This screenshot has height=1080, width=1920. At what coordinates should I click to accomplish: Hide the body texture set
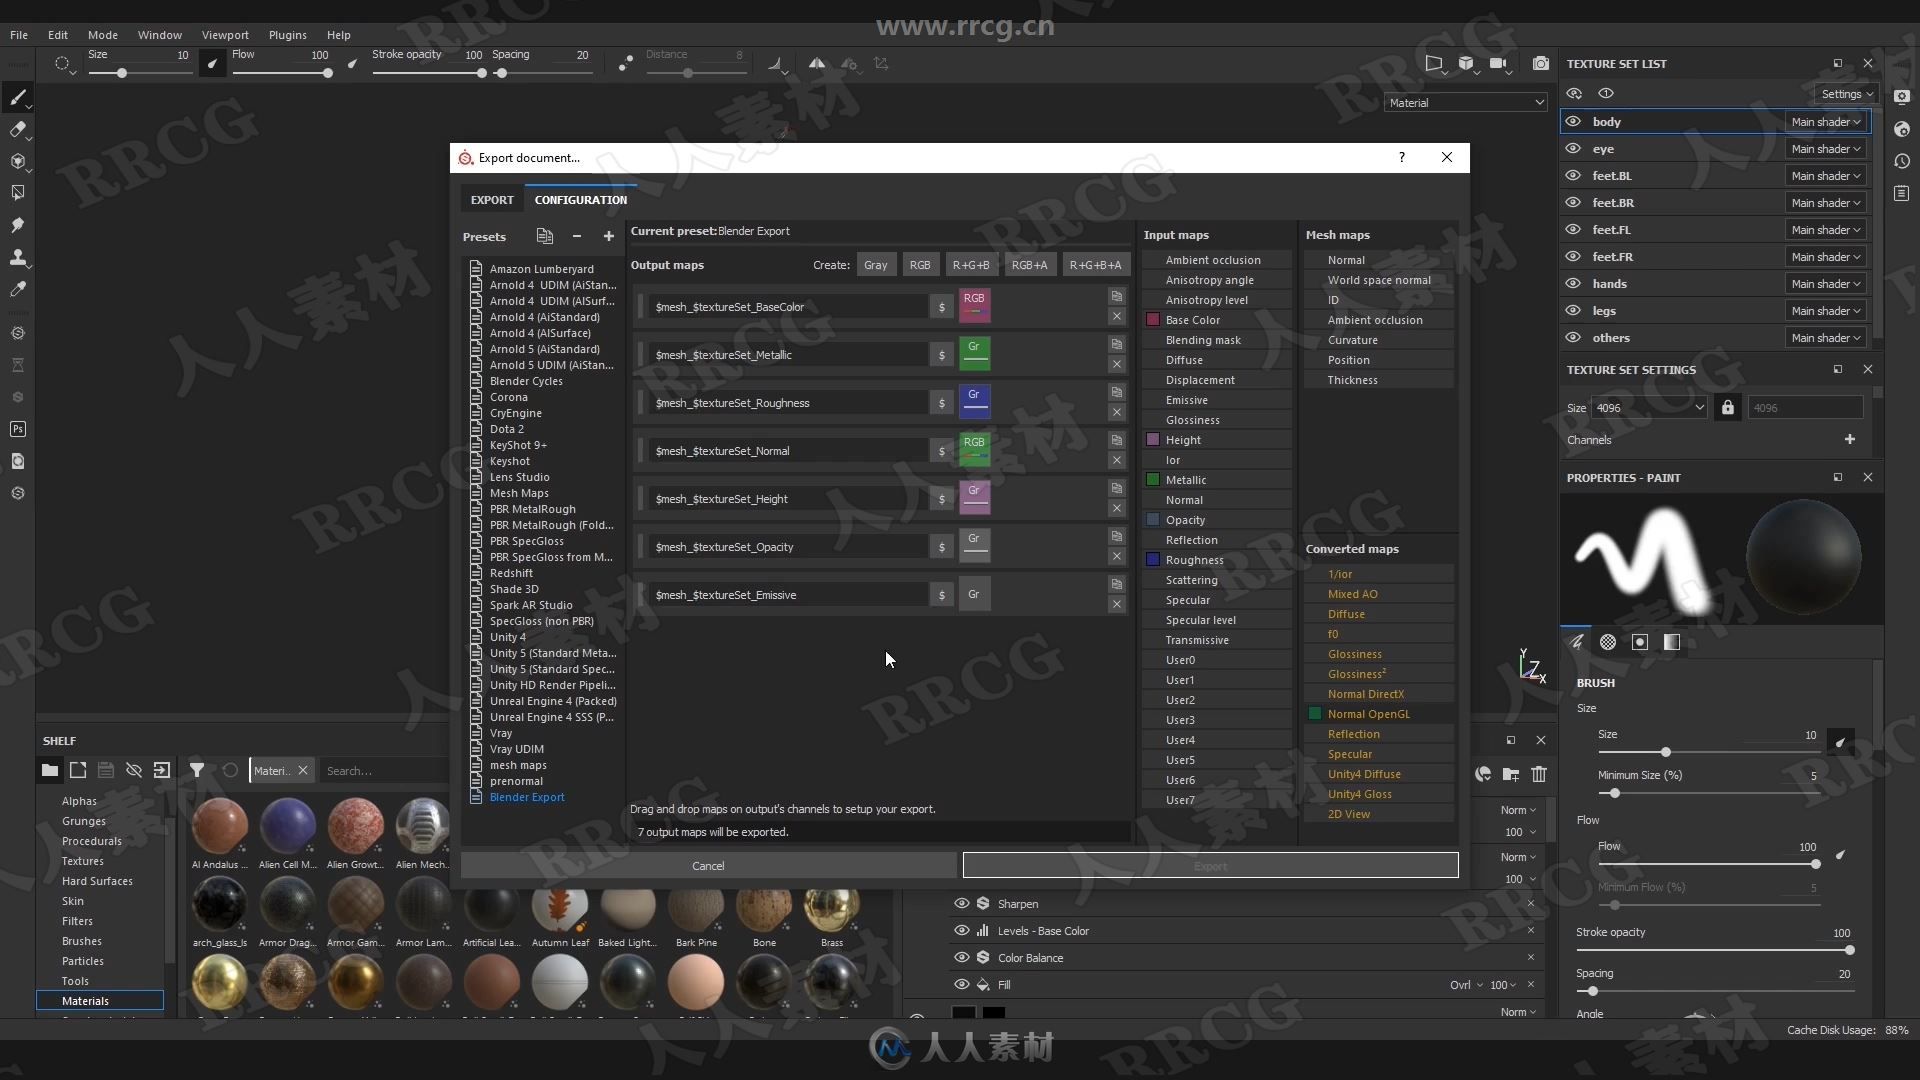coord(1573,121)
